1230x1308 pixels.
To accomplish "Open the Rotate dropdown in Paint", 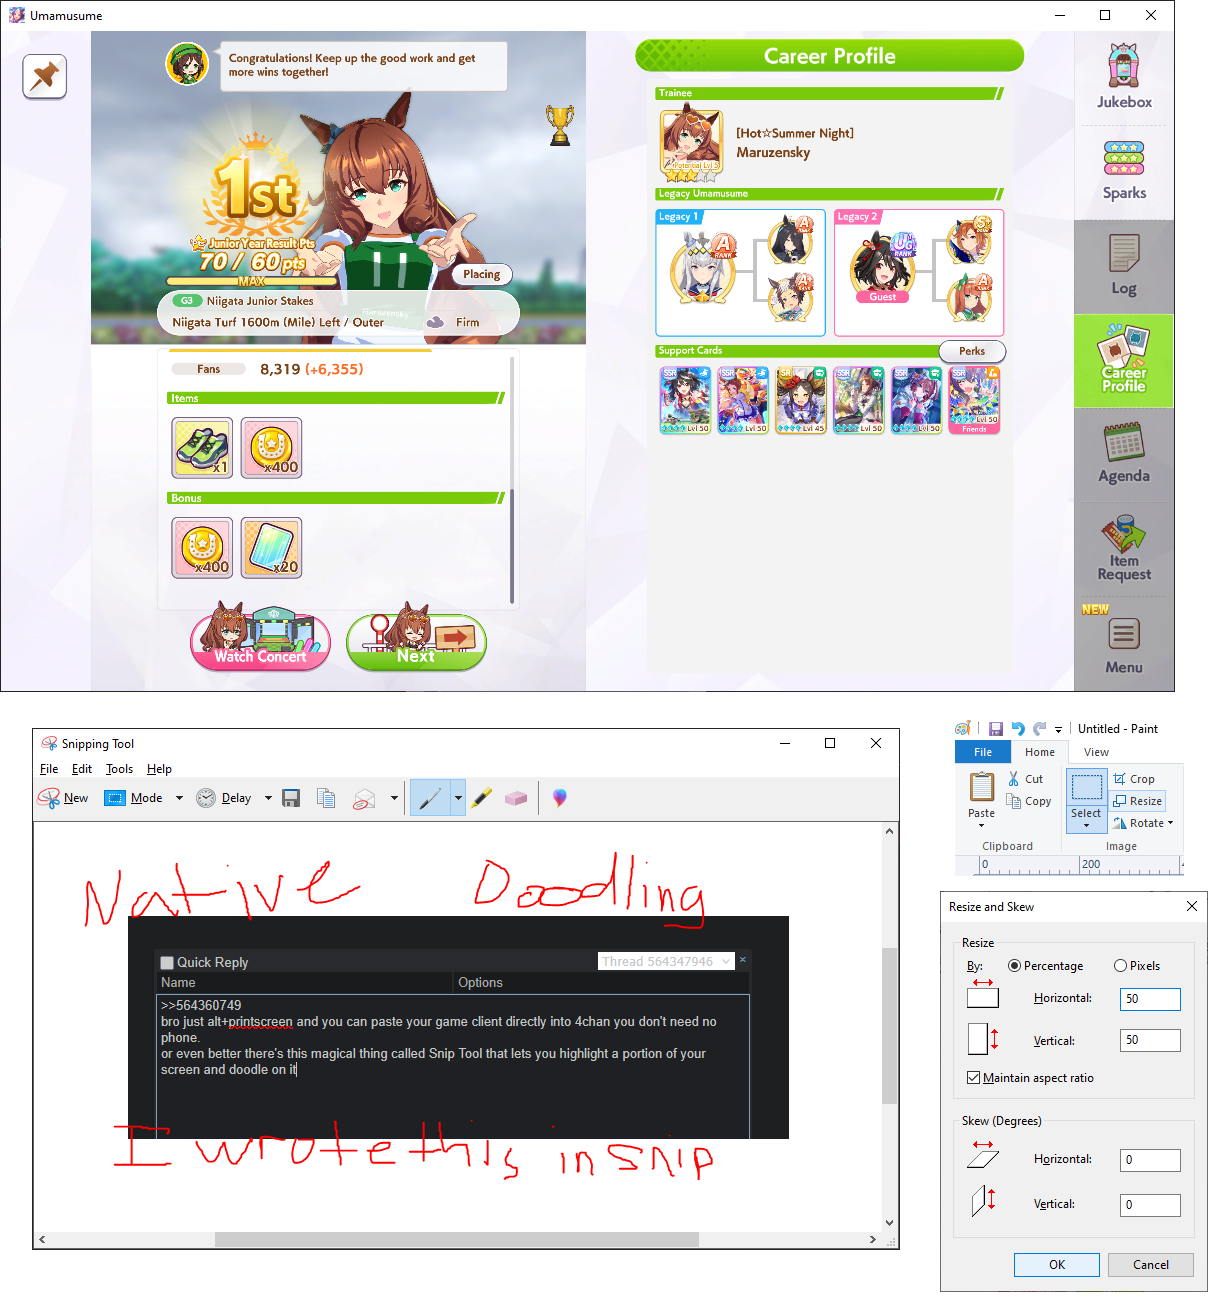I will coord(1144,823).
